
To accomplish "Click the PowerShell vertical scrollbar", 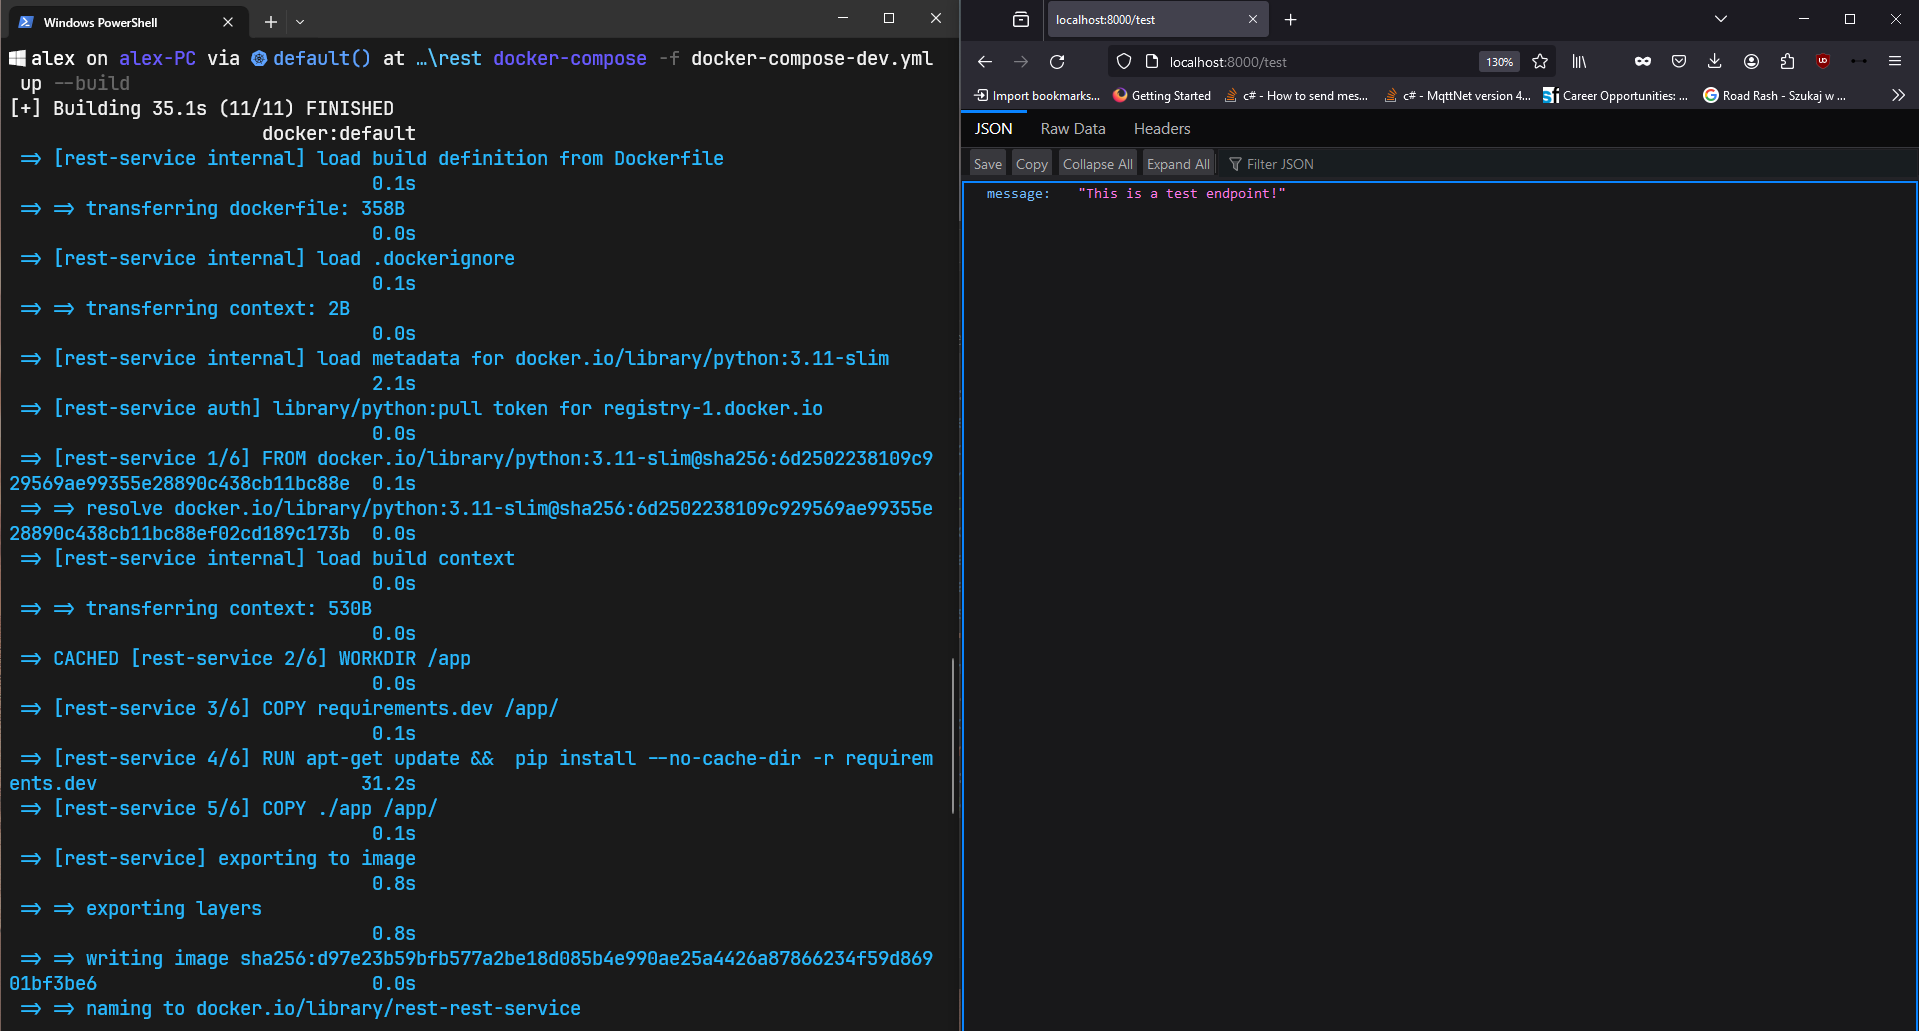I will click(x=953, y=735).
